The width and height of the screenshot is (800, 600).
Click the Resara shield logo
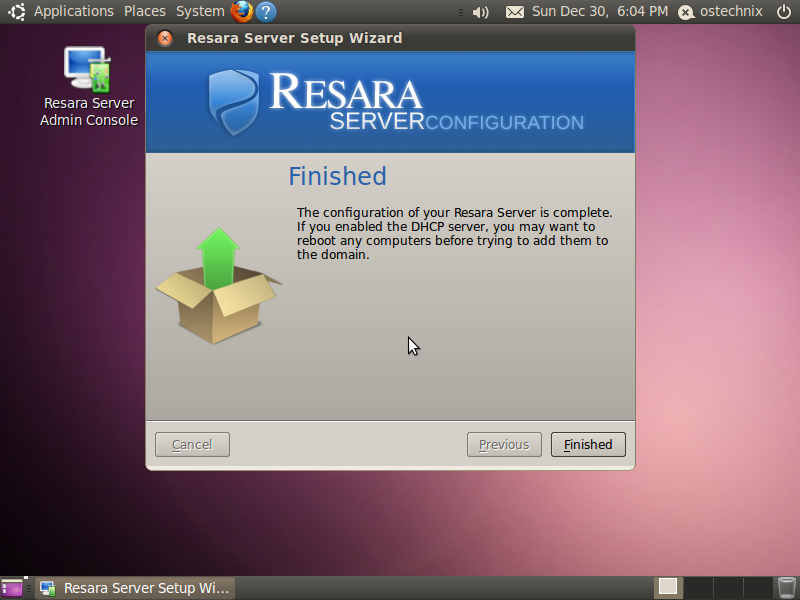pyautogui.click(x=234, y=102)
